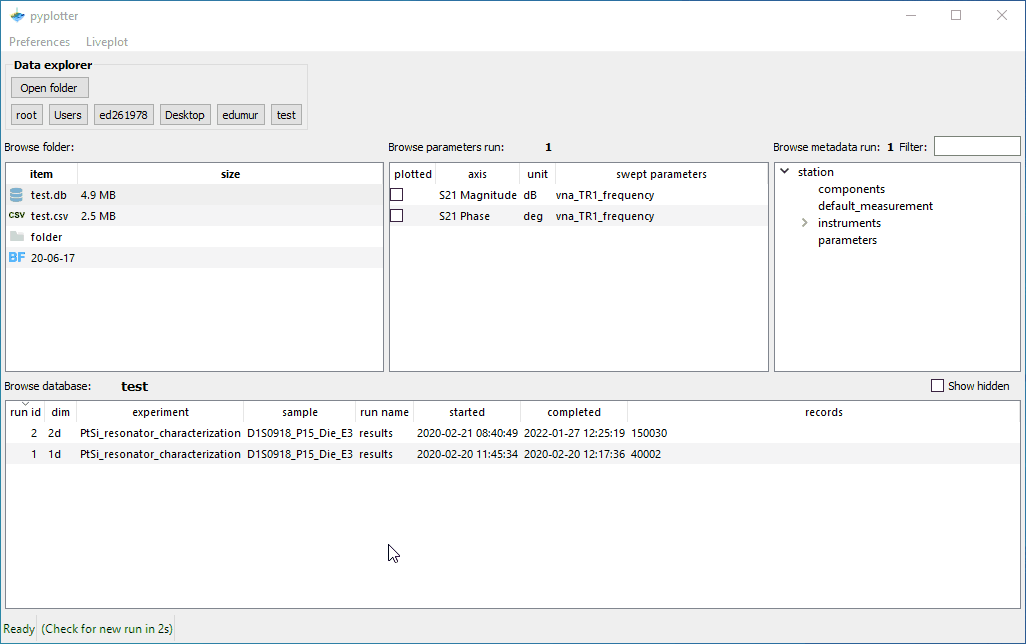Click vna_TR1_frequency in the S21 Phase row
Screen dimensions: 1026x644
click(x=605, y=216)
